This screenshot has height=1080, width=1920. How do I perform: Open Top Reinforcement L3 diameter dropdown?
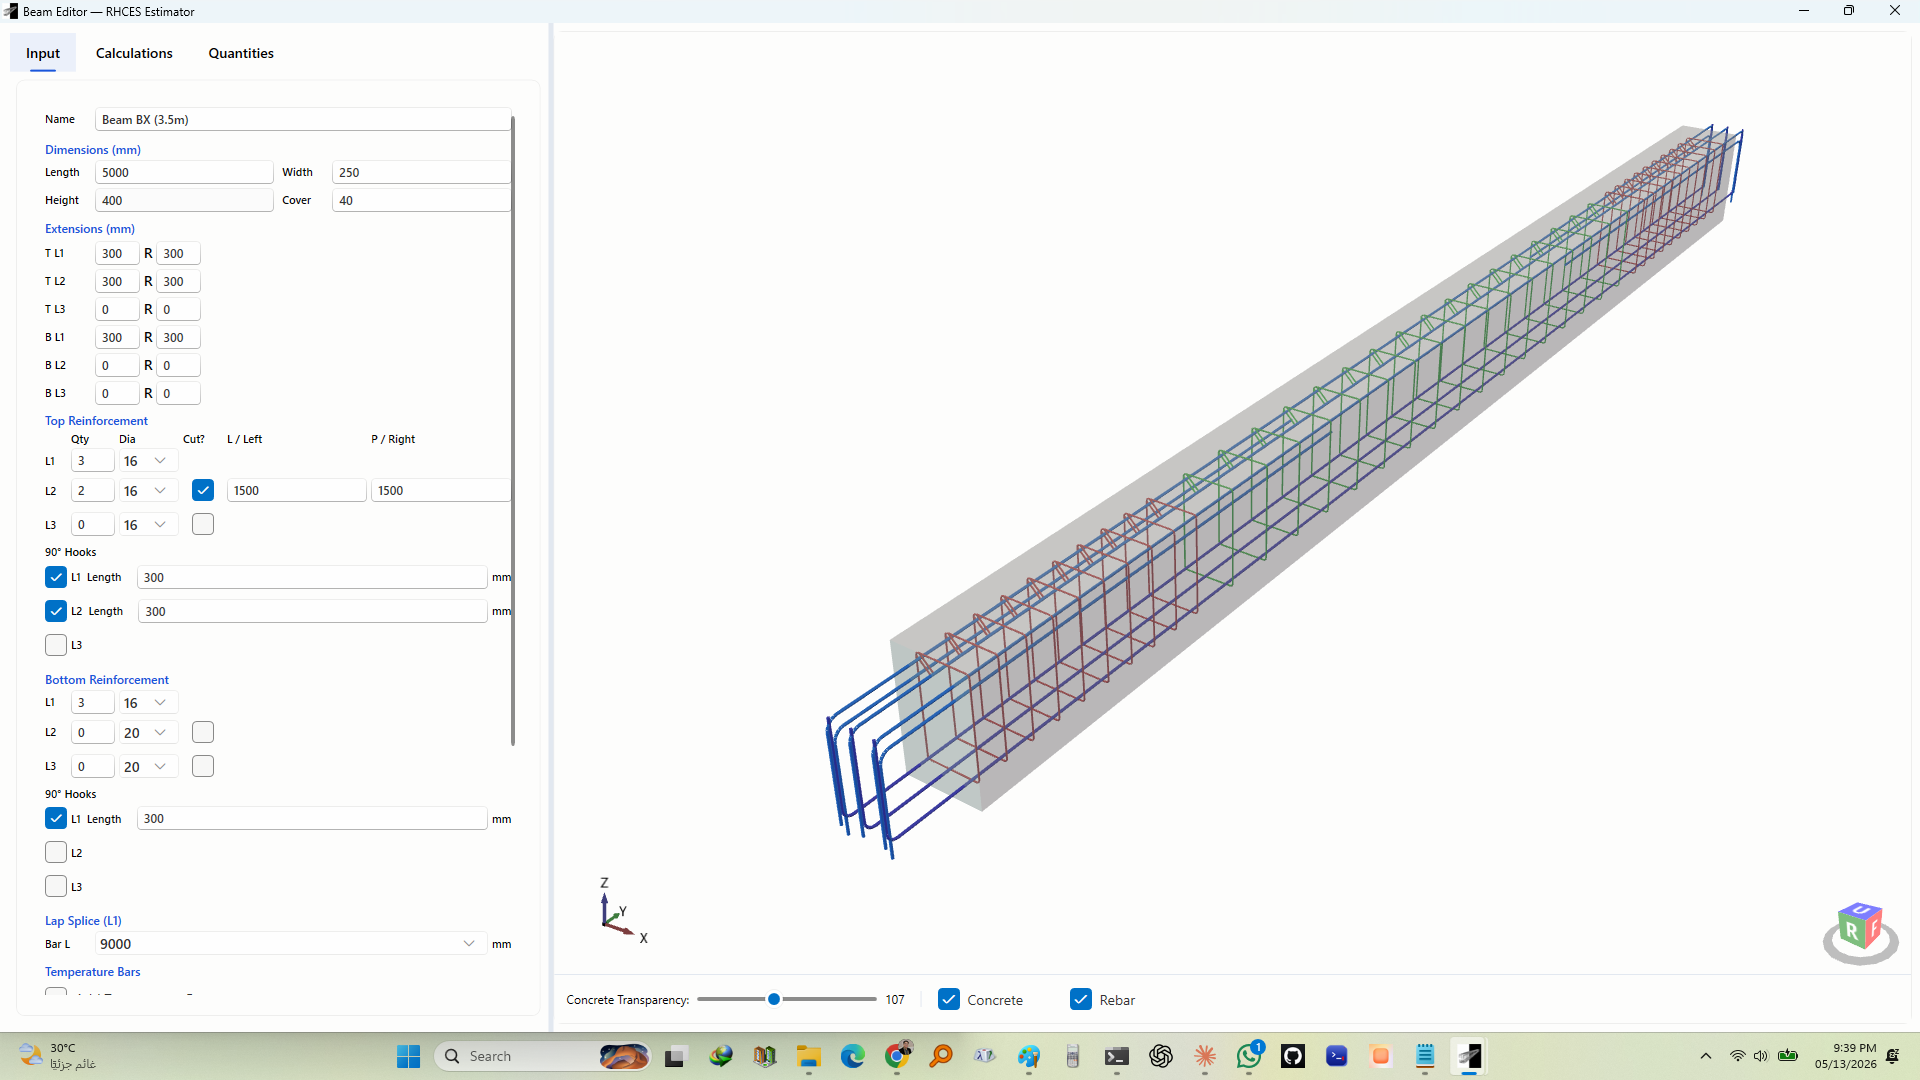point(148,524)
